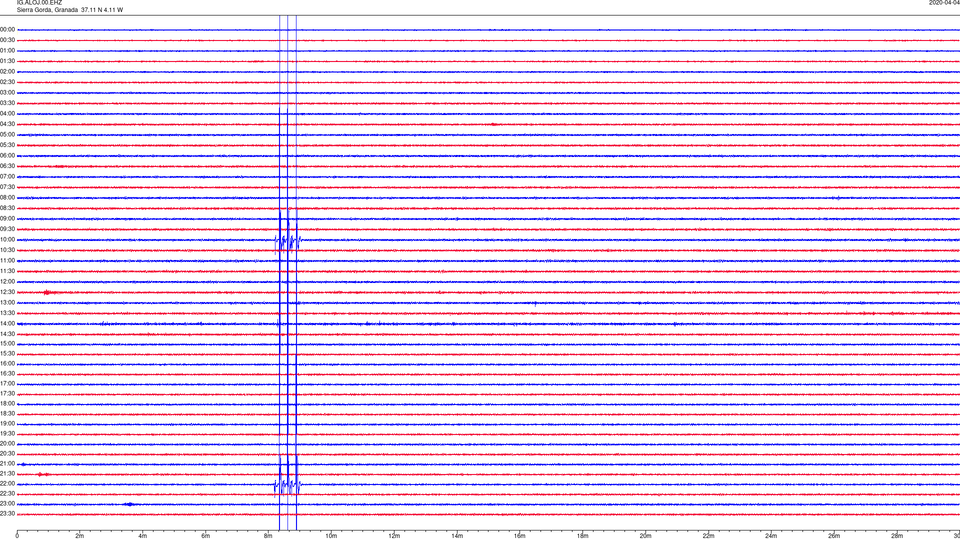Select the 00:00 trace time label
The width and height of the screenshot is (960, 540).
(x=7, y=29)
